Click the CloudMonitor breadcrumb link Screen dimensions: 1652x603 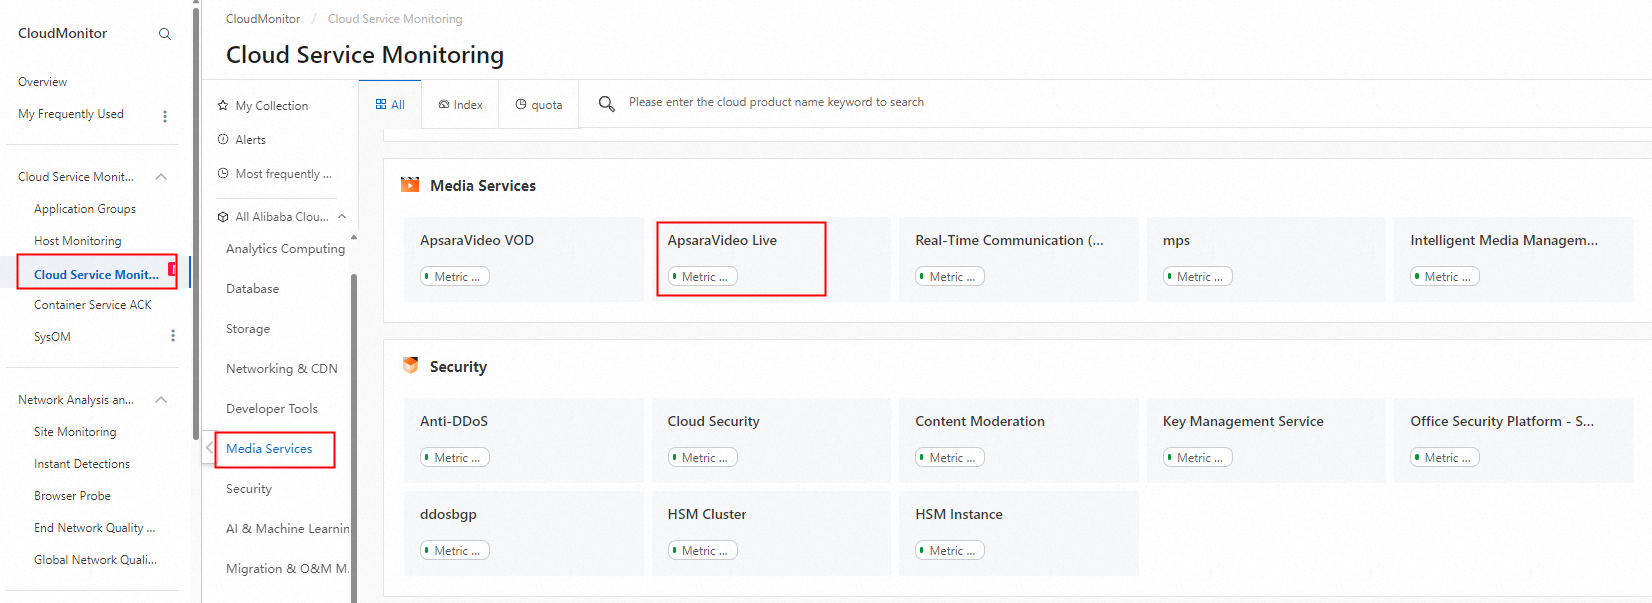[263, 19]
